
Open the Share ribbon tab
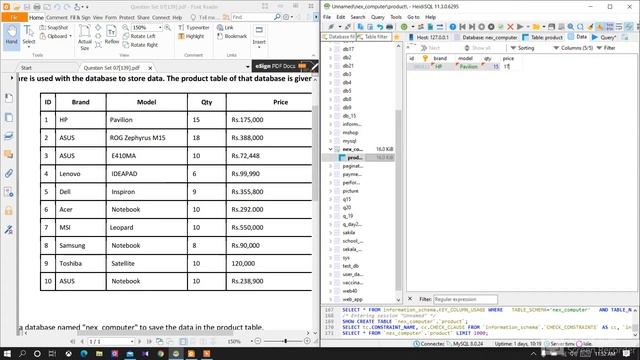point(143,18)
